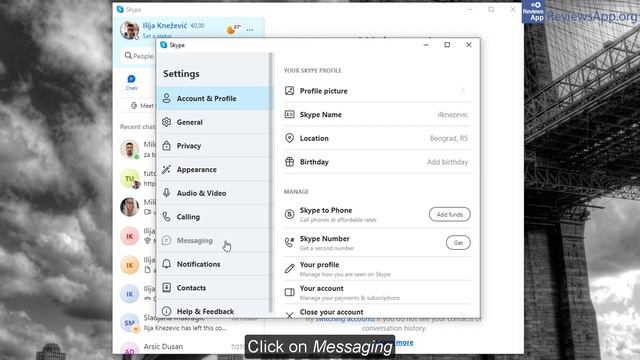Open Account & Profile settings

(x=214, y=98)
